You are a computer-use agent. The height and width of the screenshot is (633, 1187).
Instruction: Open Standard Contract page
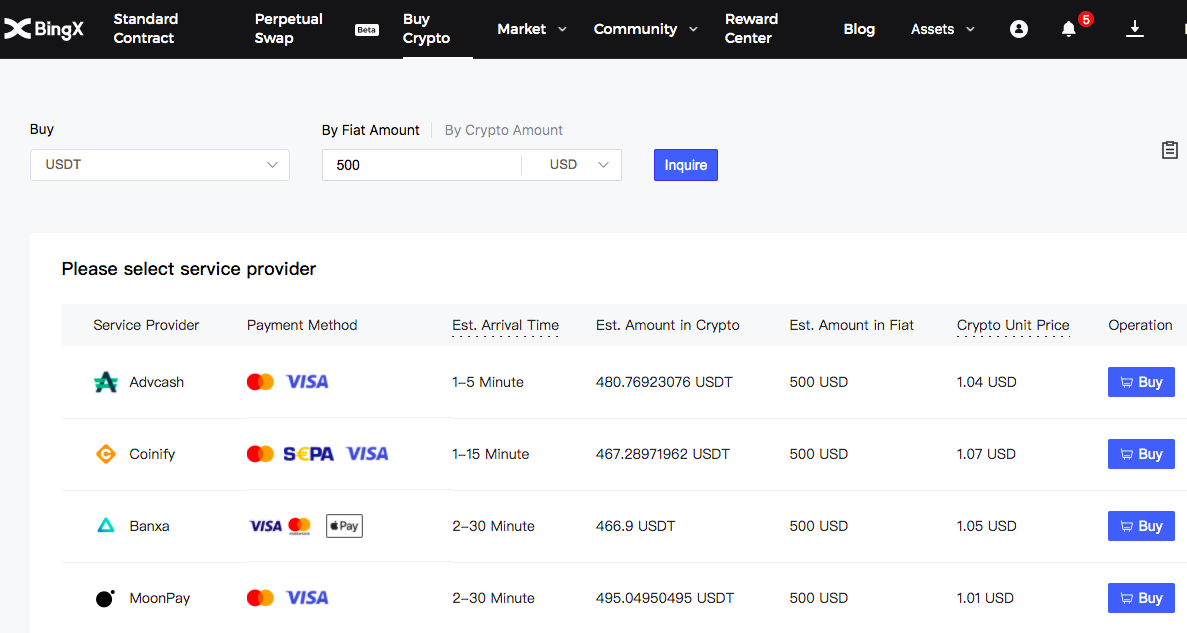coord(145,29)
